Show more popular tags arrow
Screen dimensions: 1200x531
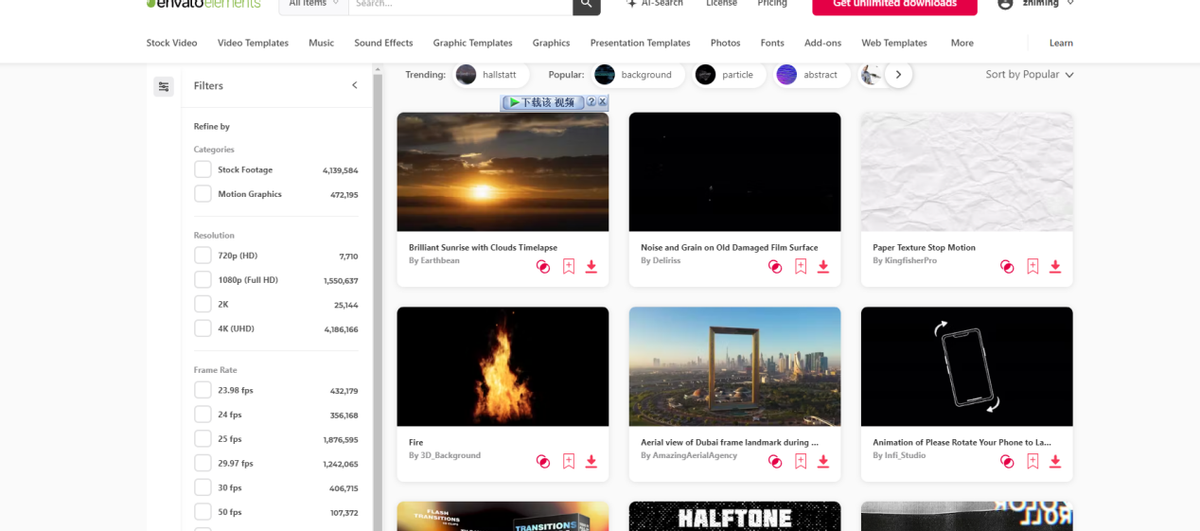pos(898,74)
